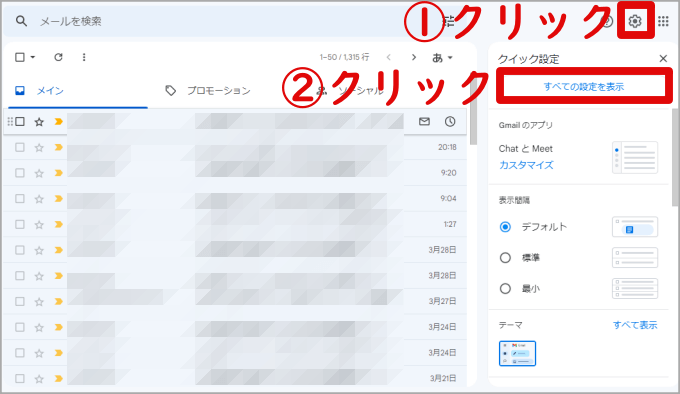Star the email received at 1:27
This screenshot has width=680, height=394.
click(39, 224)
